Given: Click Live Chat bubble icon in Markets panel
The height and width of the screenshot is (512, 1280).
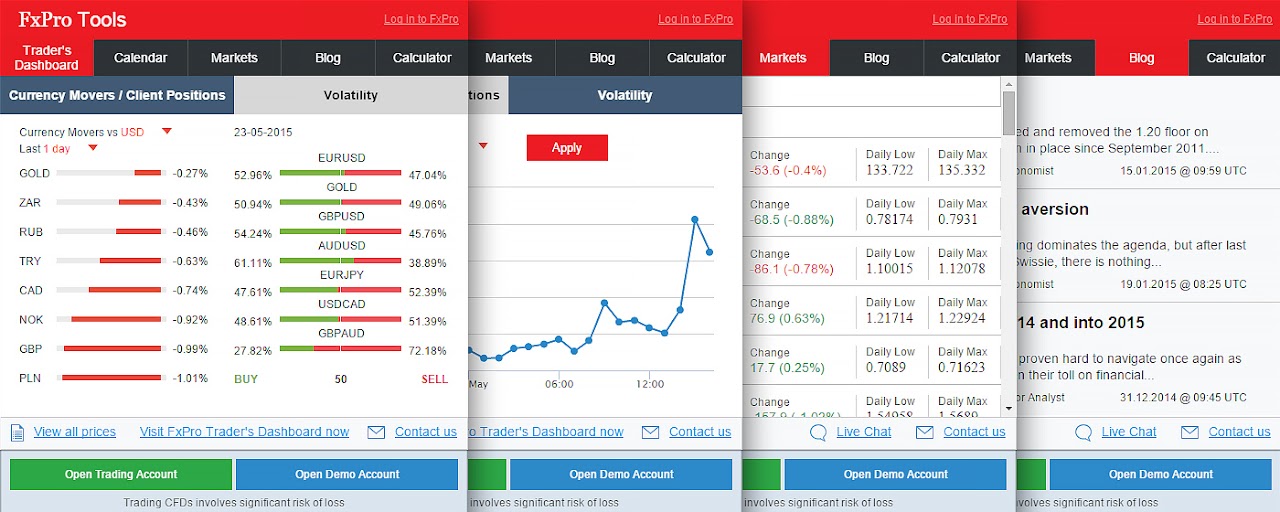Looking at the screenshot, I should point(818,432).
